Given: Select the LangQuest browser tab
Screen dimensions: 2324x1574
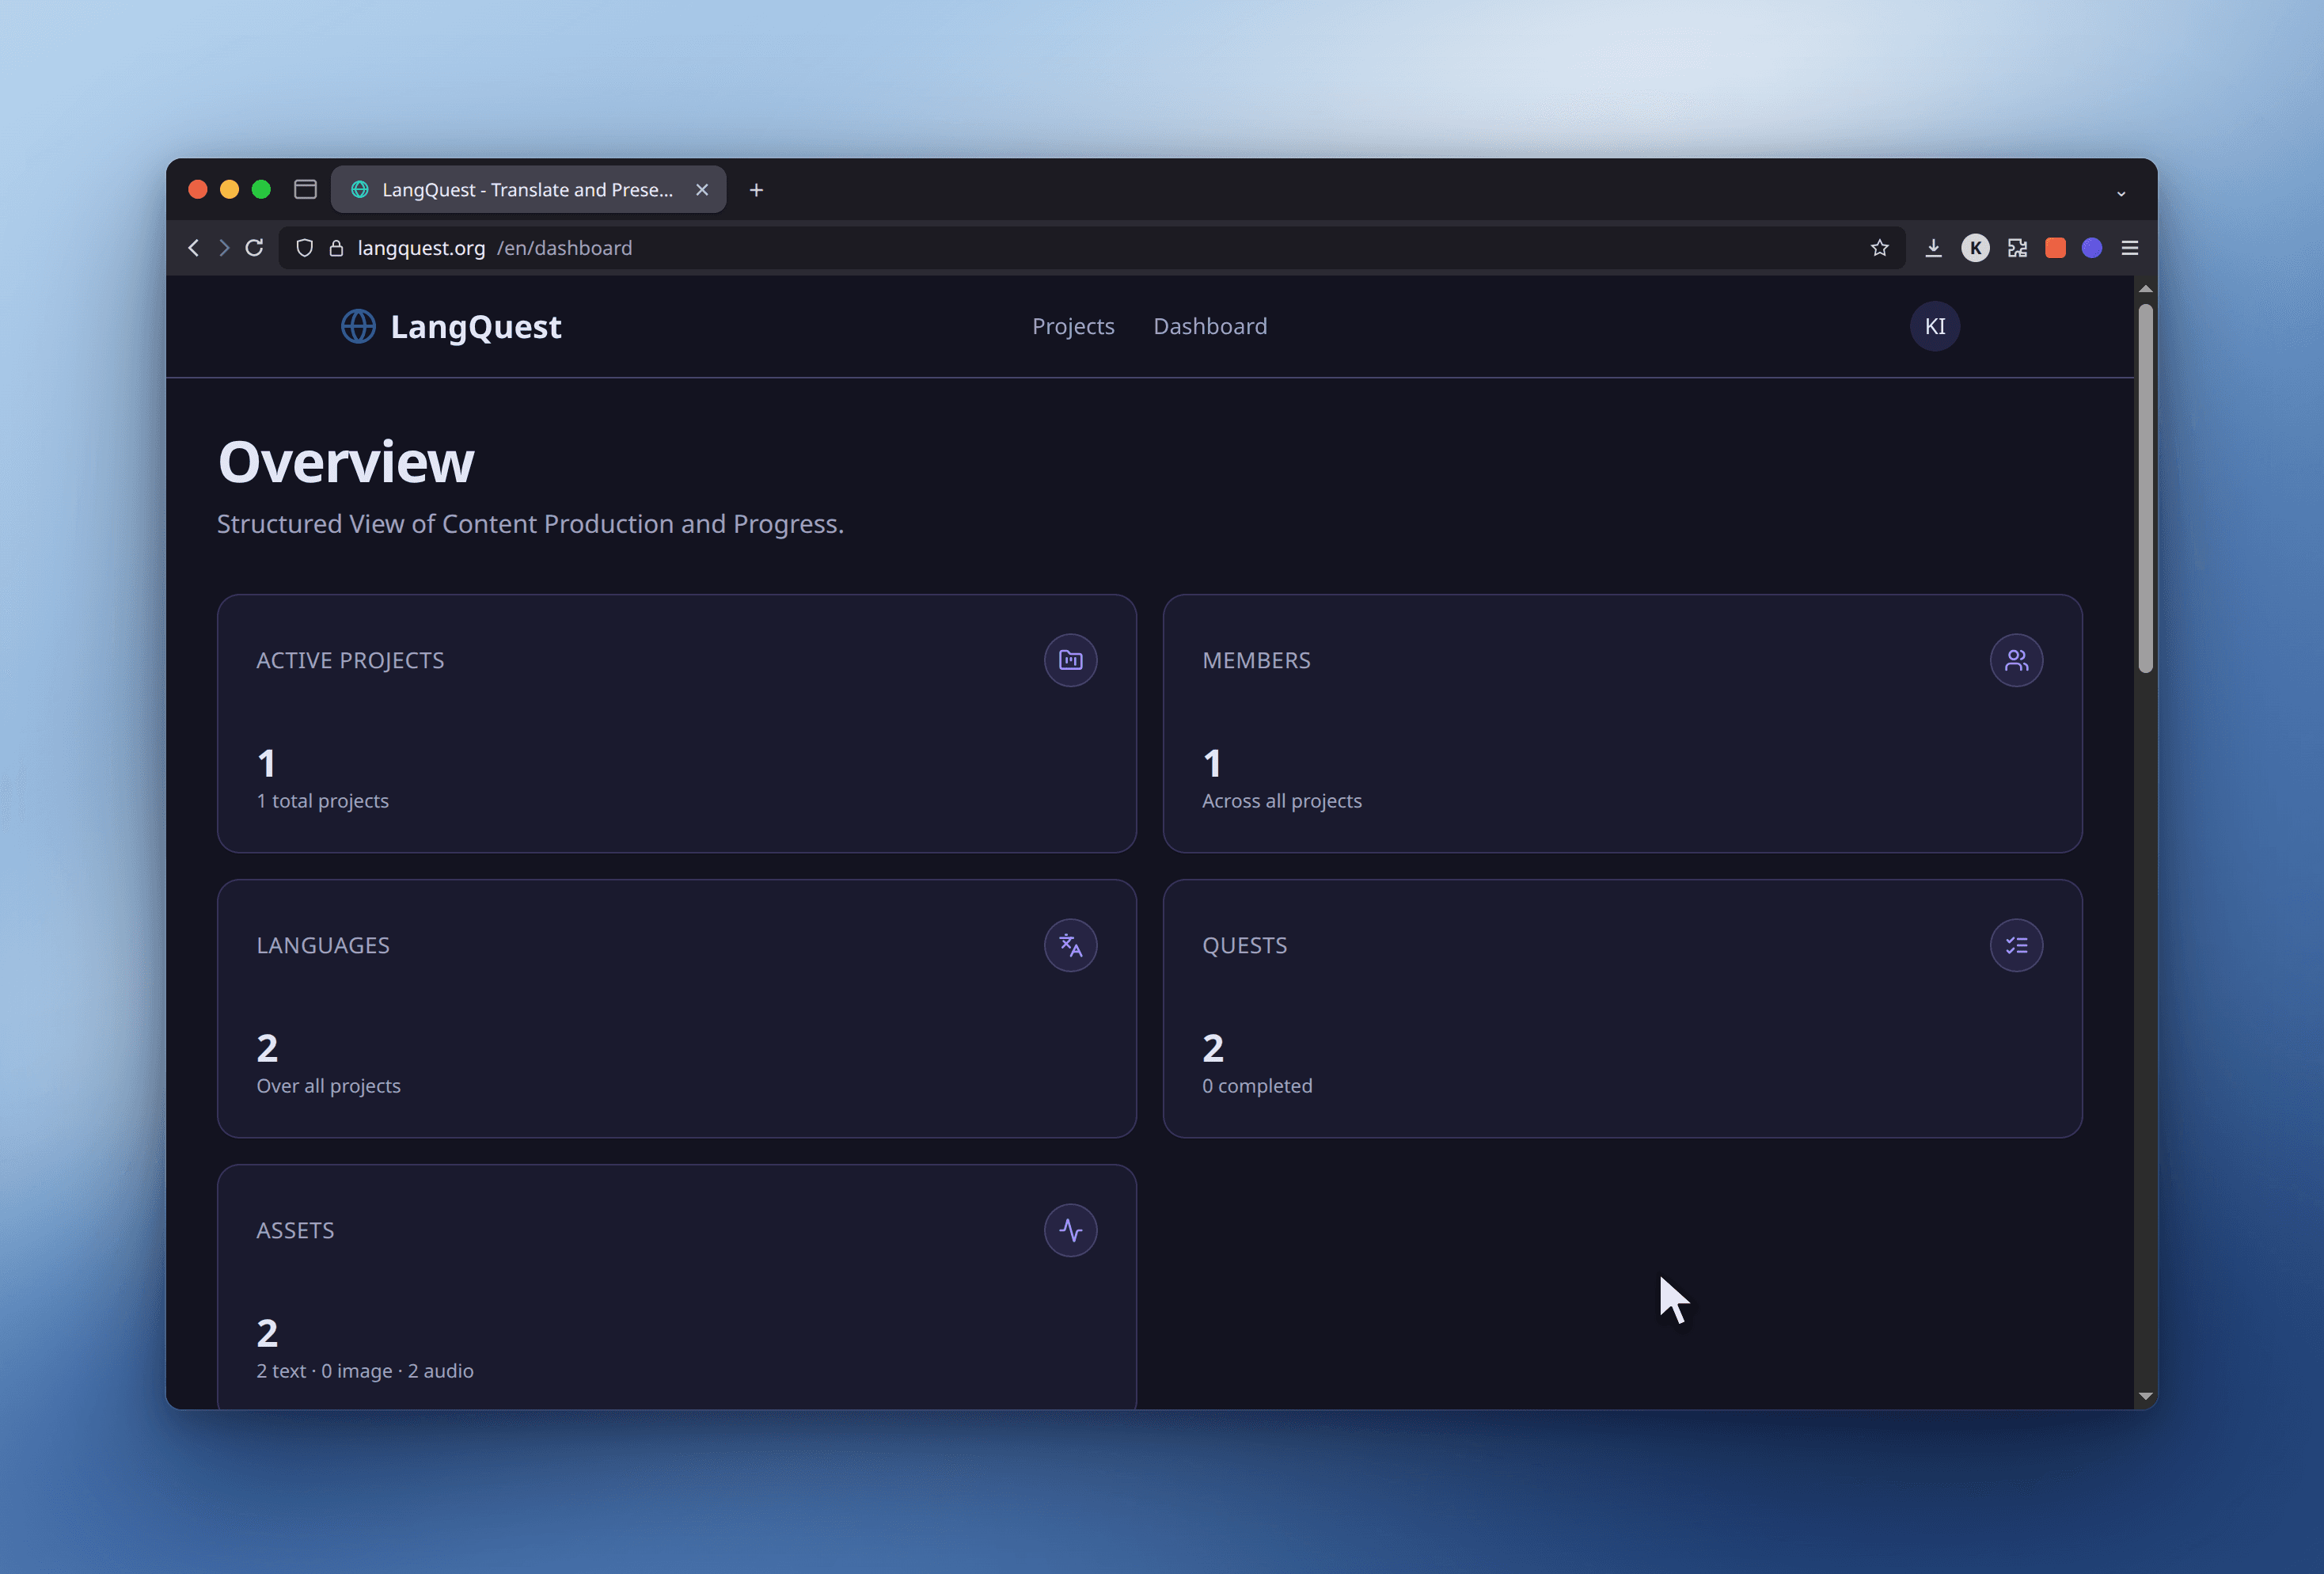Looking at the screenshot, I should pyautogui.click(x=528, y=189).
